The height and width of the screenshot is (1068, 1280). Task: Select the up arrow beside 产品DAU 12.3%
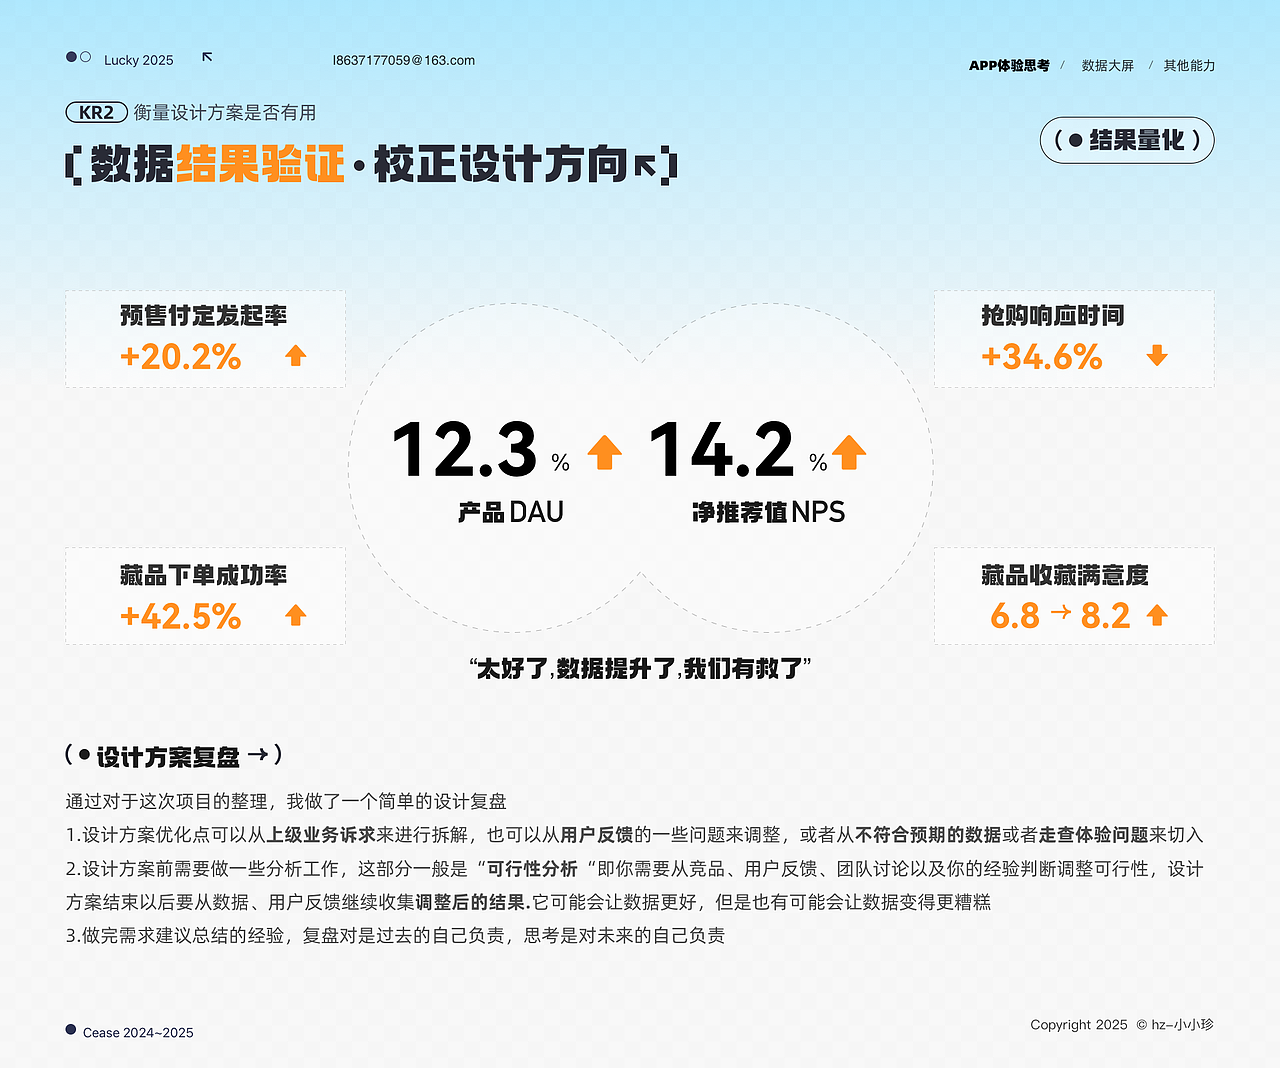604,452
